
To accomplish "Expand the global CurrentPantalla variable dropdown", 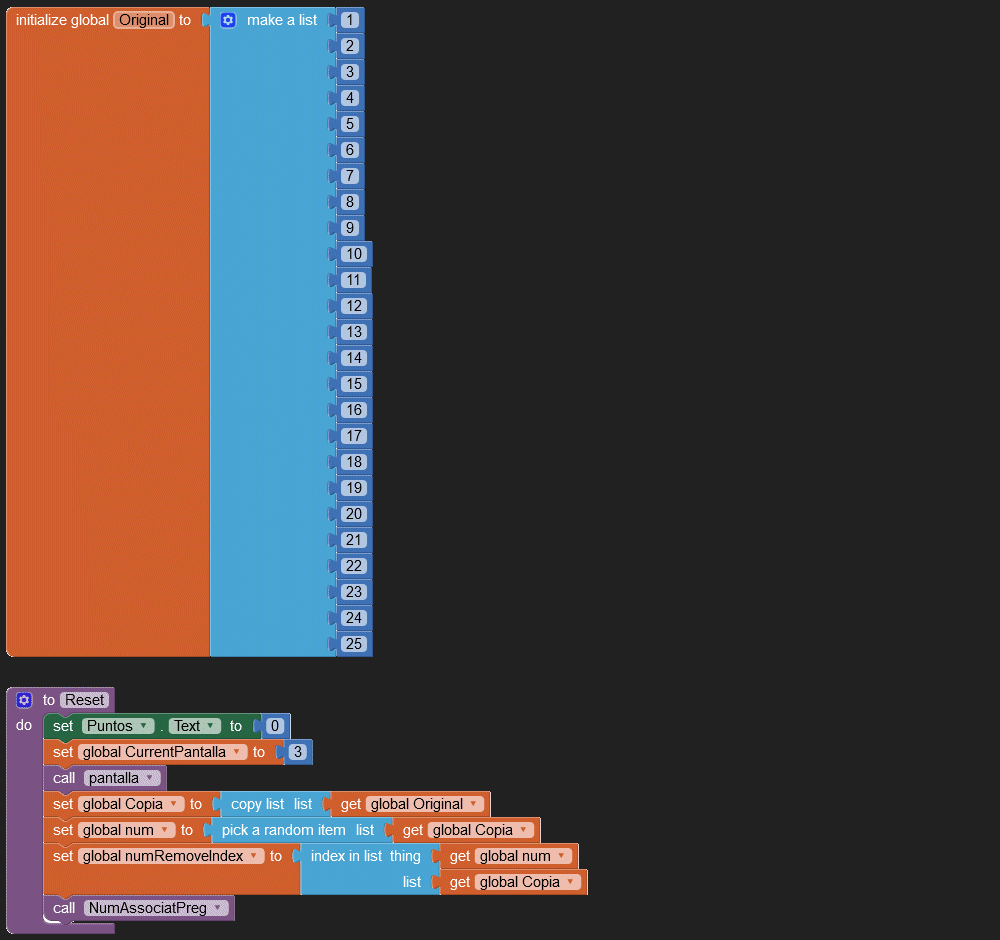I will coord(237,752).
